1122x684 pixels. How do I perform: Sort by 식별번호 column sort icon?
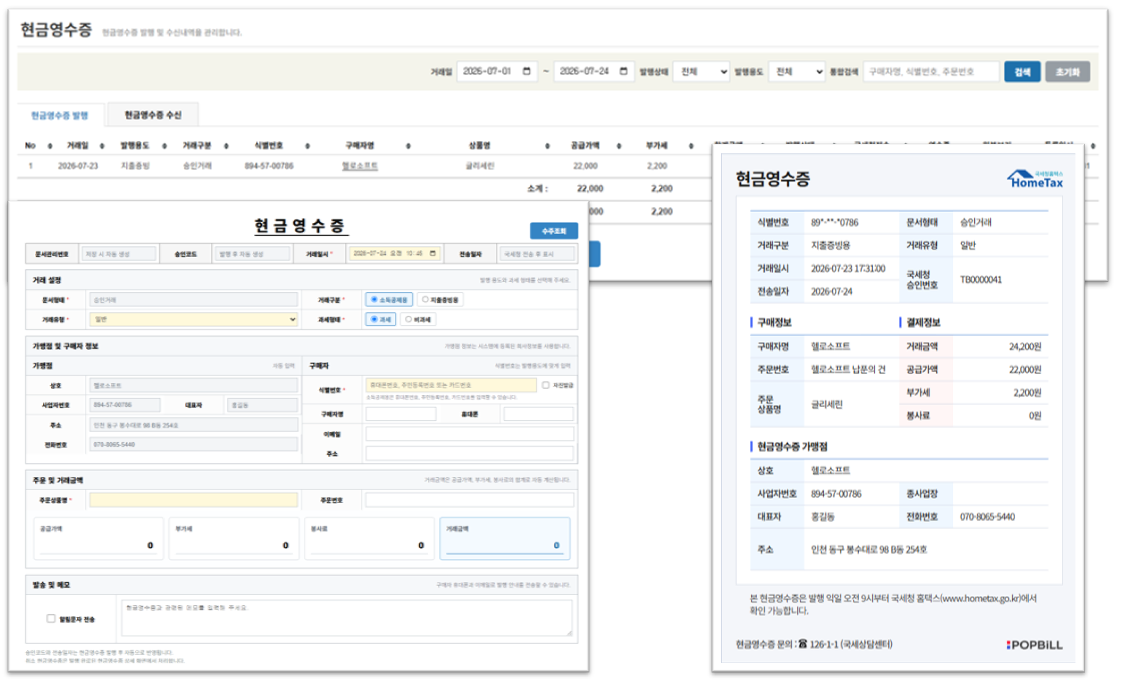coord(308,146)
